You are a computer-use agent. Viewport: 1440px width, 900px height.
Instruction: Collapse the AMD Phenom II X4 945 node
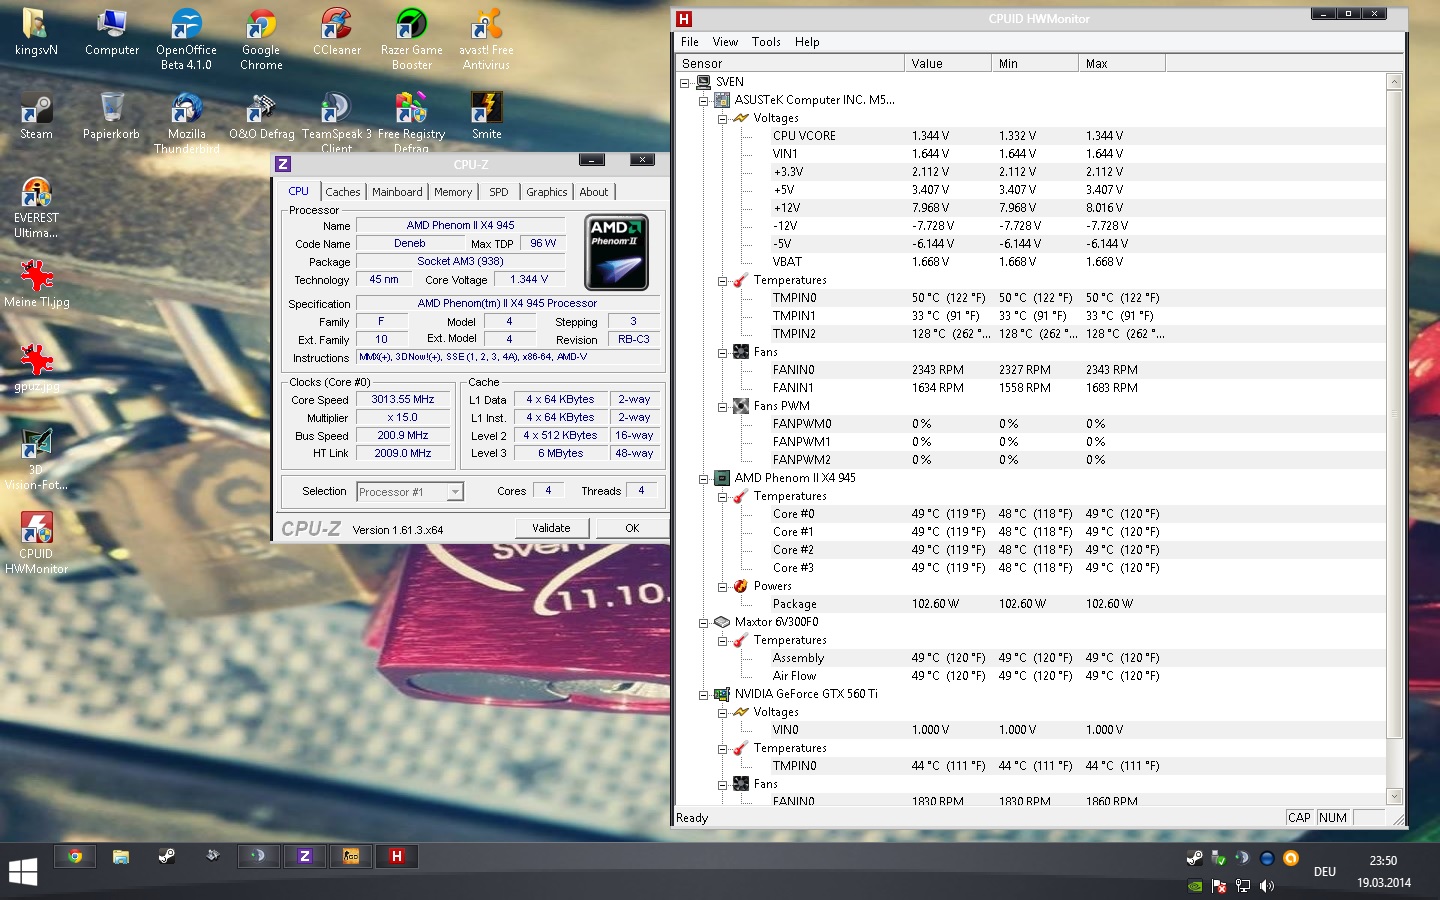703,478
